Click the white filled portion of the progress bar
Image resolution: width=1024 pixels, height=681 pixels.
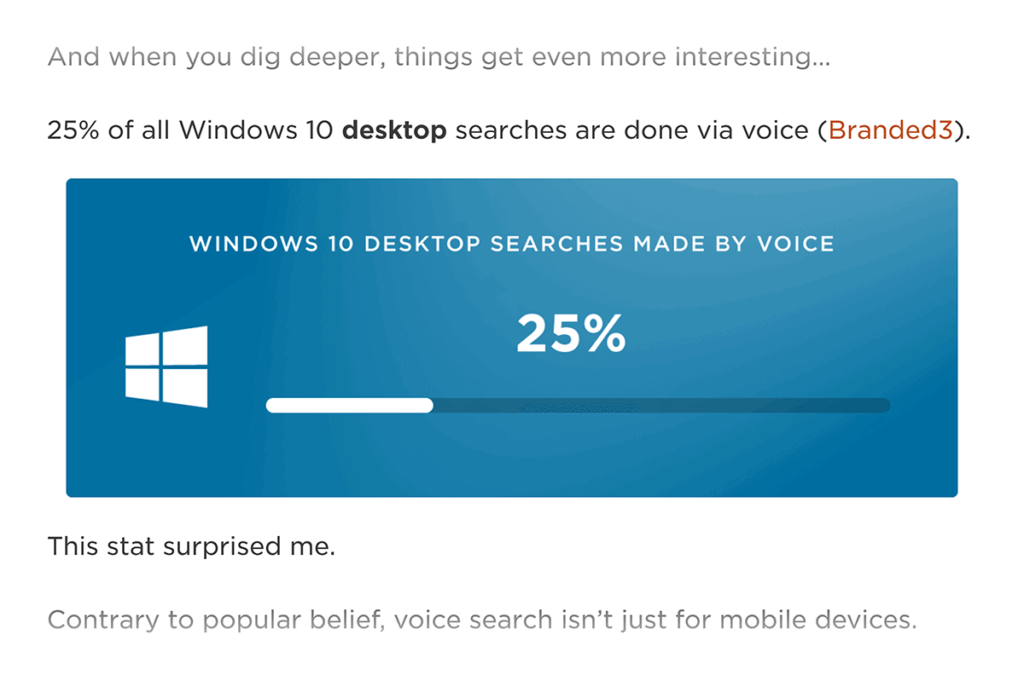(x=349, y=405)
